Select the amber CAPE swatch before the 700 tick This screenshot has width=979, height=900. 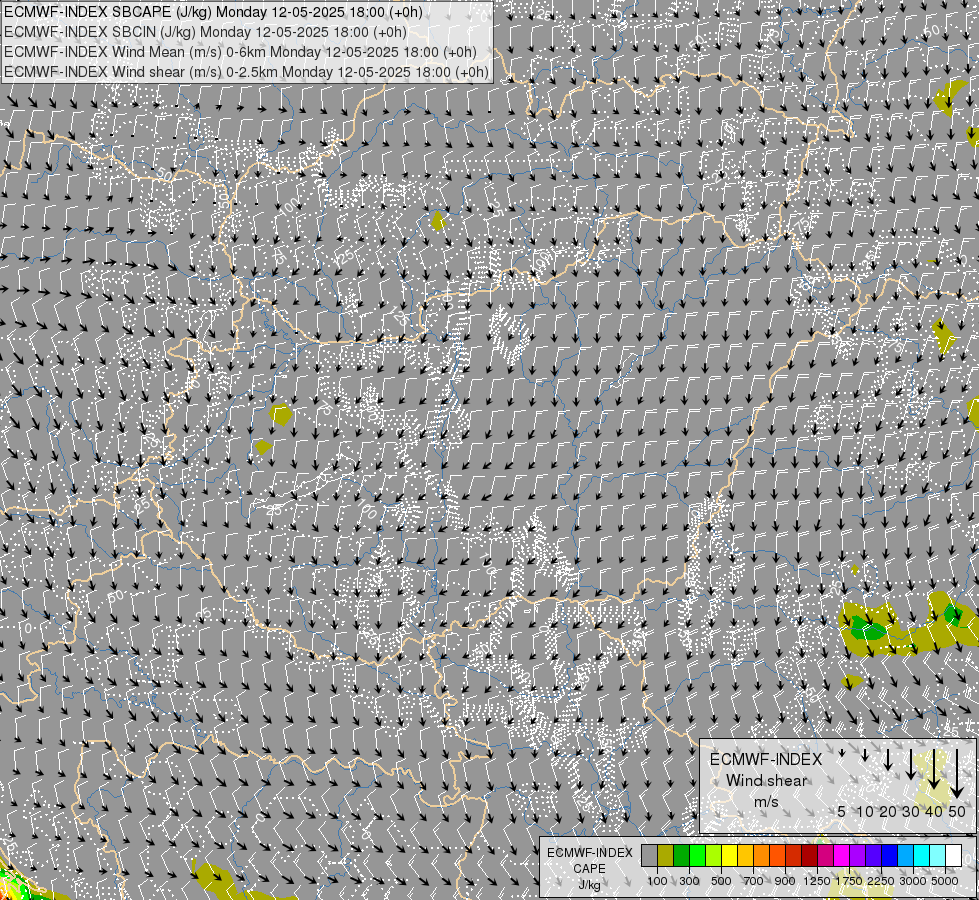(x=745, y=855)
